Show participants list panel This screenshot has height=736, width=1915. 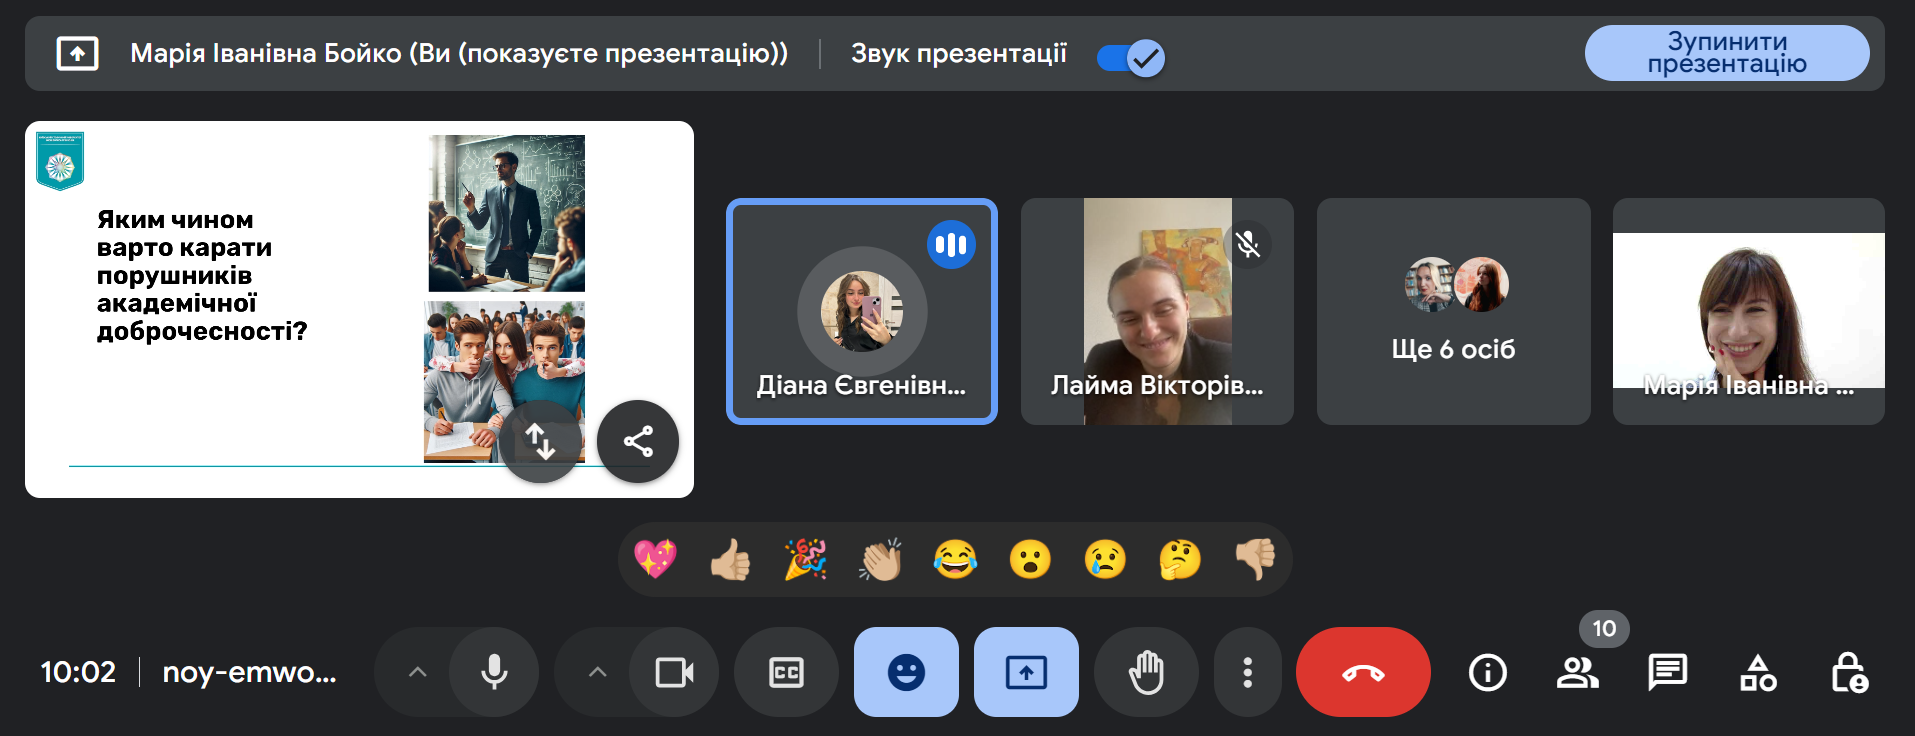1577,672
